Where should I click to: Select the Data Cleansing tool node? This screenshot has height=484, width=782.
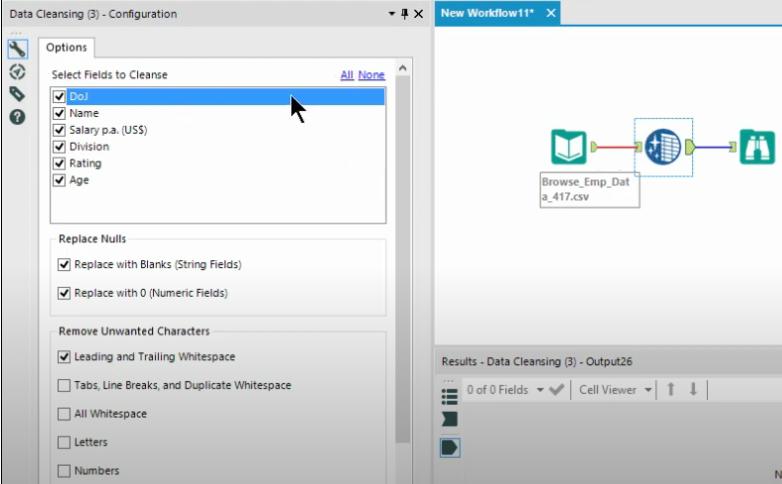663,147
